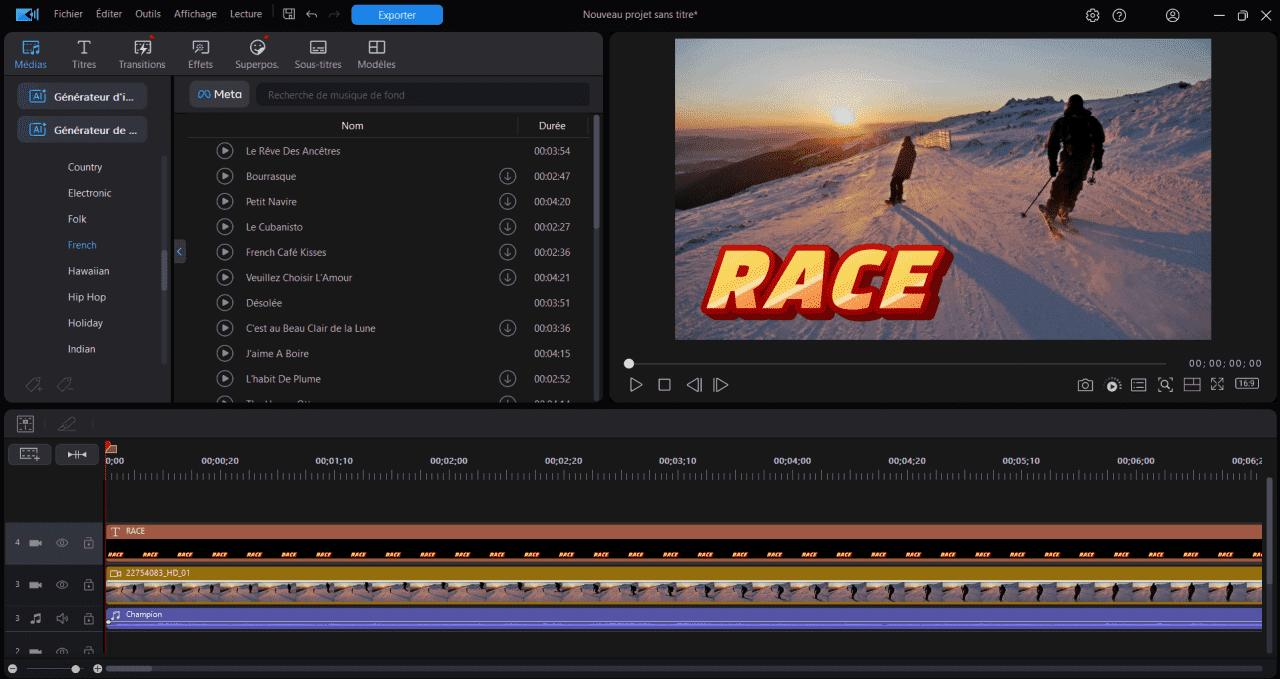Mute the Champion audio track
1280x679 pixels.
click(61, 618)
